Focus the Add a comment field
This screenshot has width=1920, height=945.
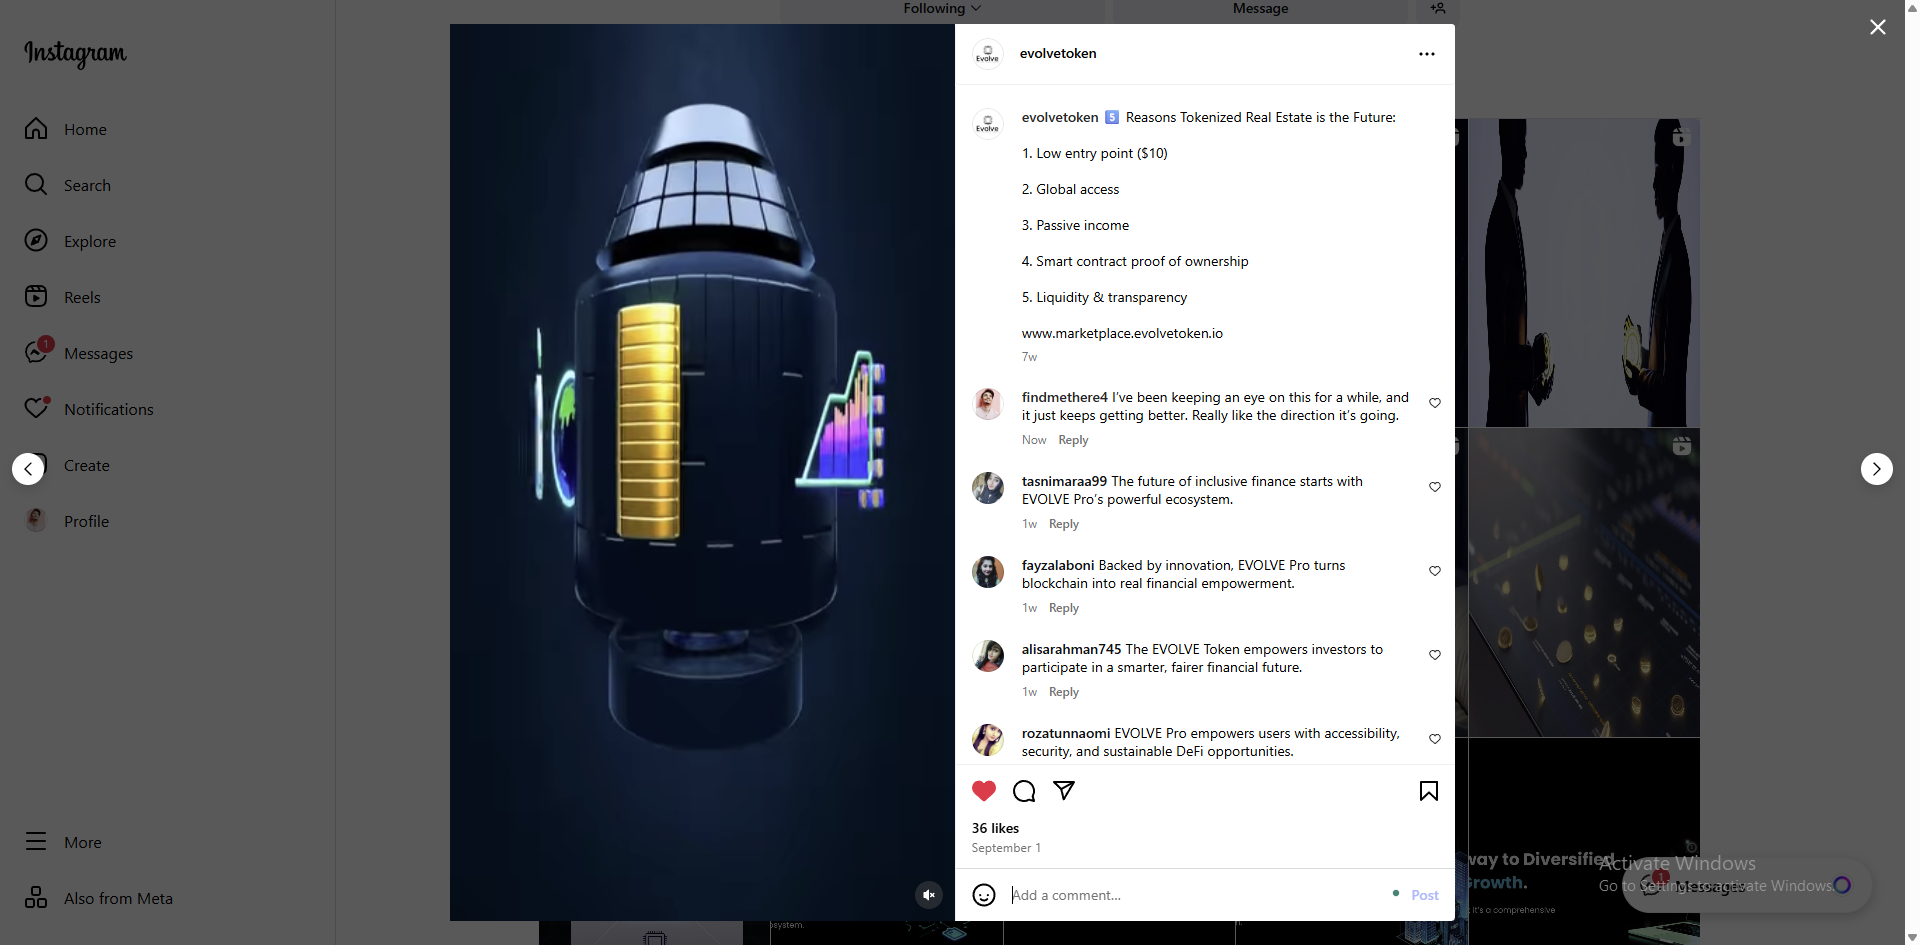pyautogui.click(x=1195, y=895)
